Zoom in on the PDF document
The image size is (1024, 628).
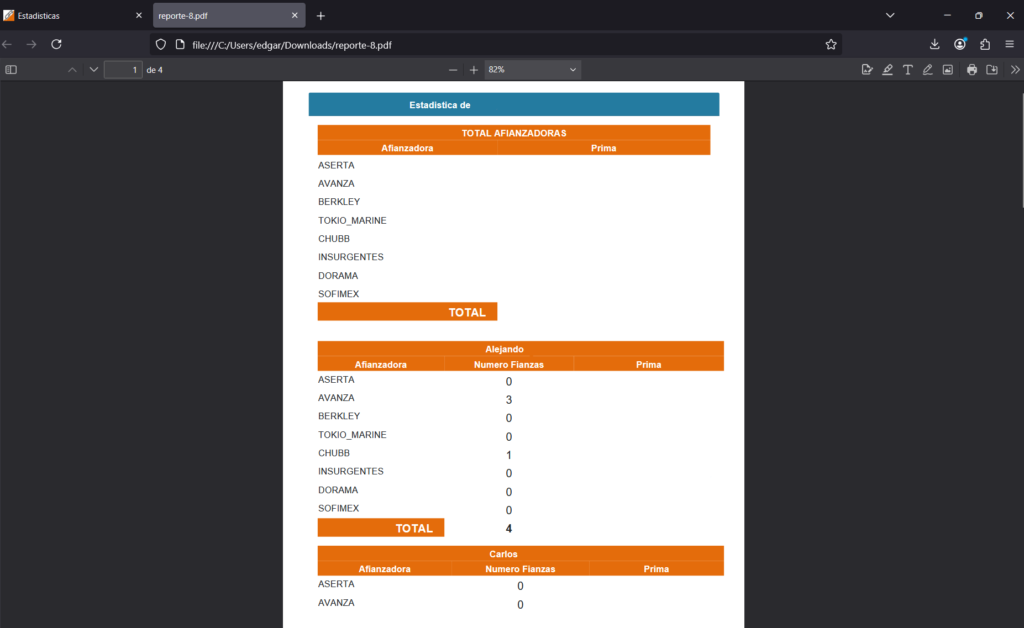(x=474, y=70)
